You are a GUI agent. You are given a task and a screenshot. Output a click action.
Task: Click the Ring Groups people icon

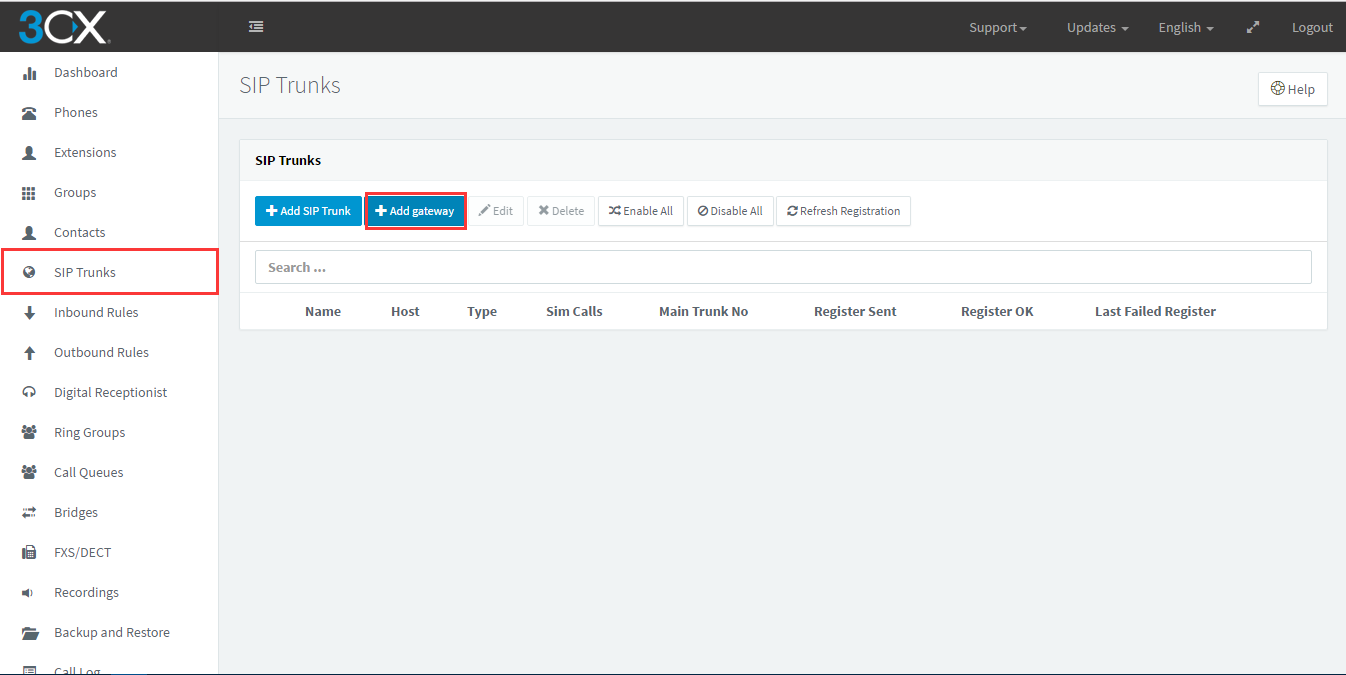coord(29,433)
